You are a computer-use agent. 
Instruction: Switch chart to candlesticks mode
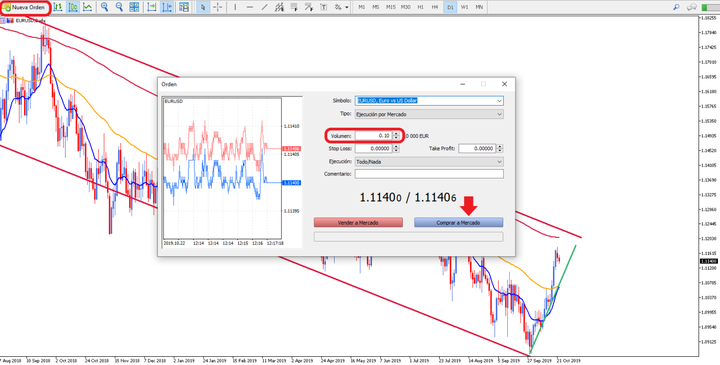[73, 7]
